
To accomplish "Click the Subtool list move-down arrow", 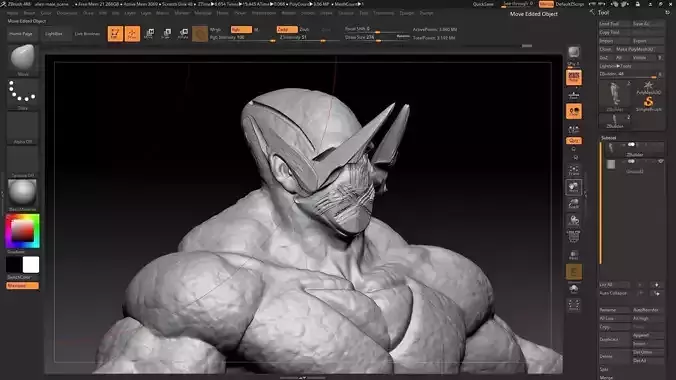I will [656, 293].
